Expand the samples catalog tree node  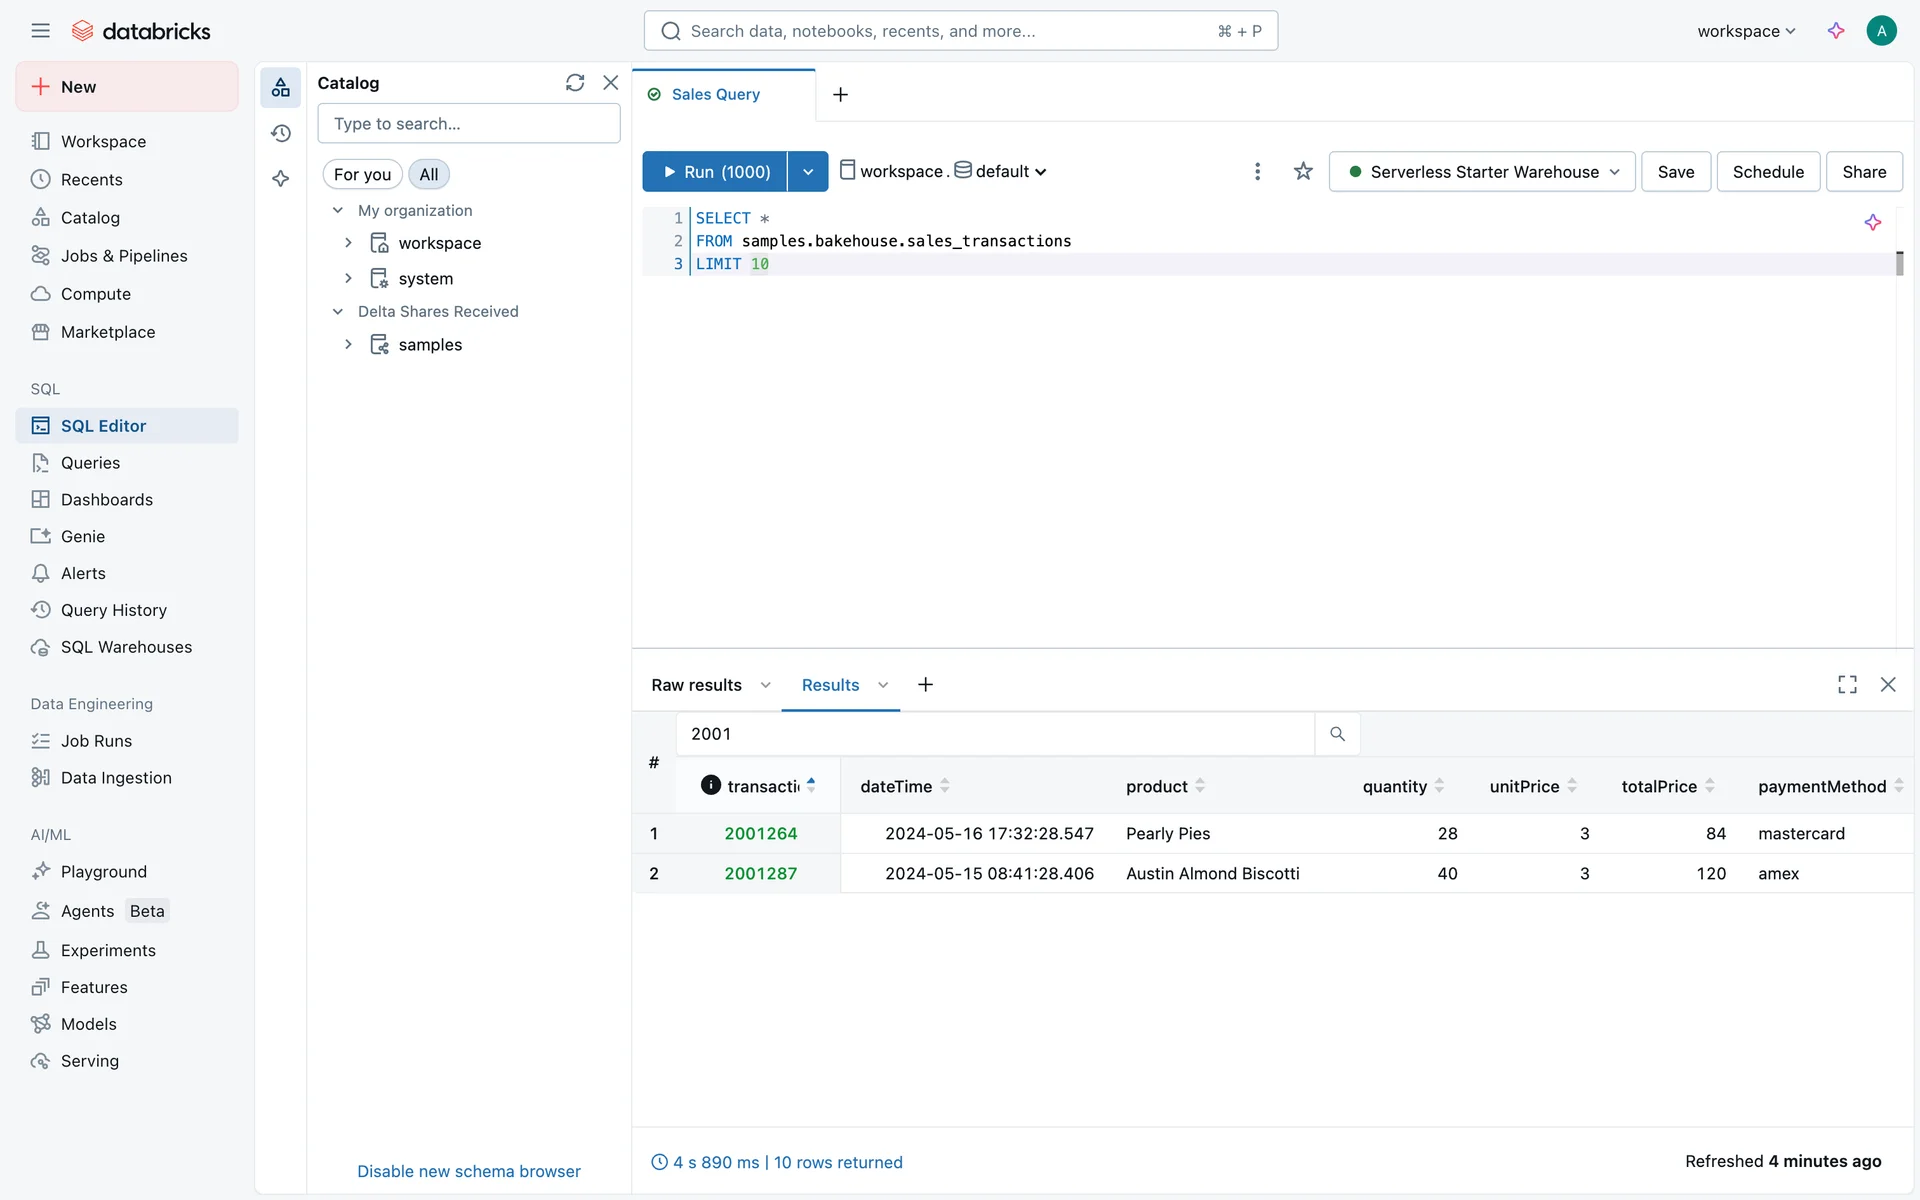pos(348,345)
